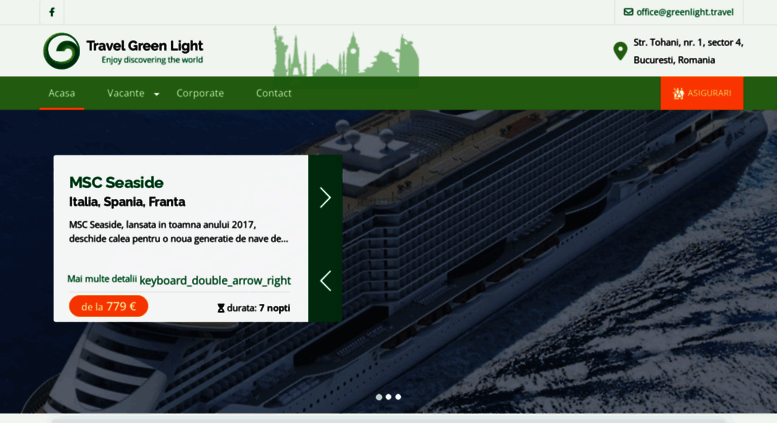Go to previous slide with left chevron
This screenshot has width=777, height=423.
325,281
